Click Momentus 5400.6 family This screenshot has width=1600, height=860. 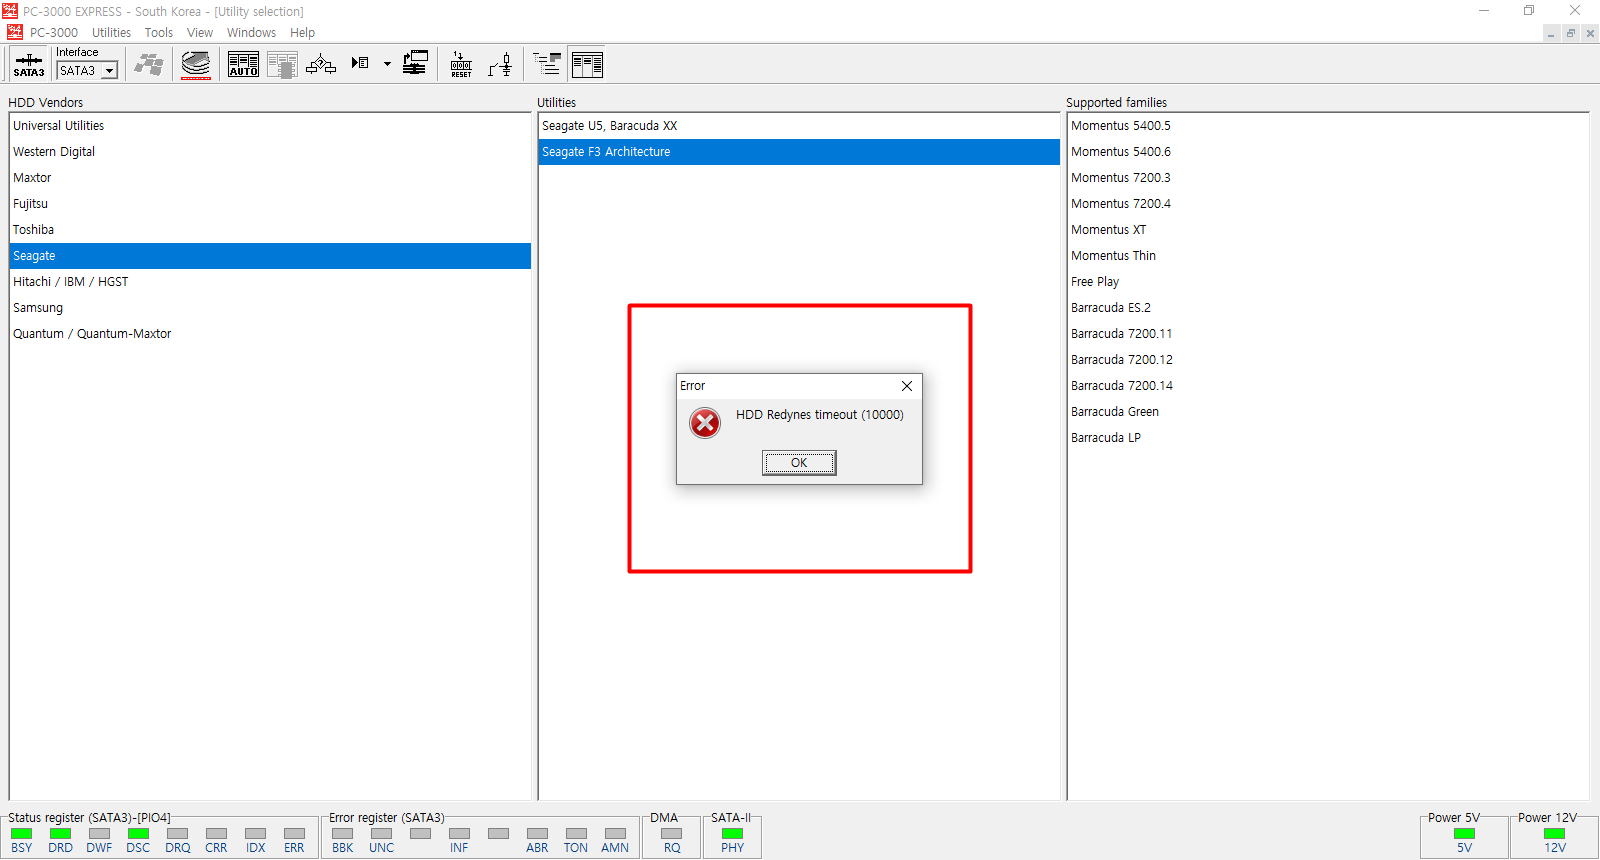[1327, 152]
